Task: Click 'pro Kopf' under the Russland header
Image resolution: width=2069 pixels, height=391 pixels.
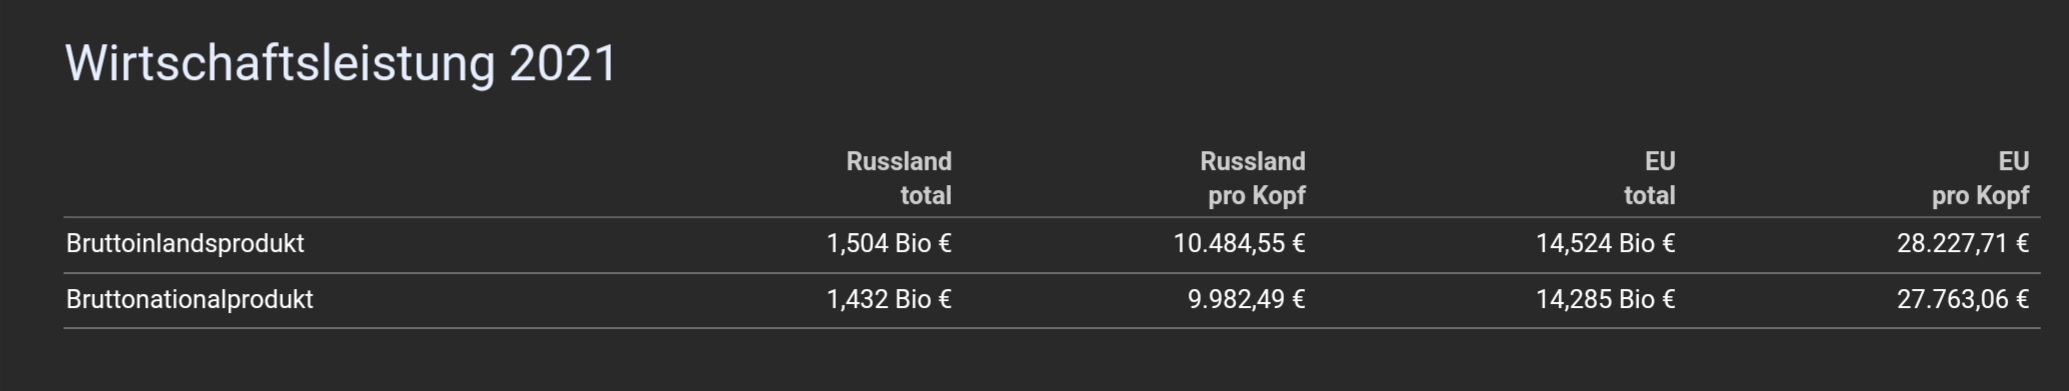Action: (1256, 196)
